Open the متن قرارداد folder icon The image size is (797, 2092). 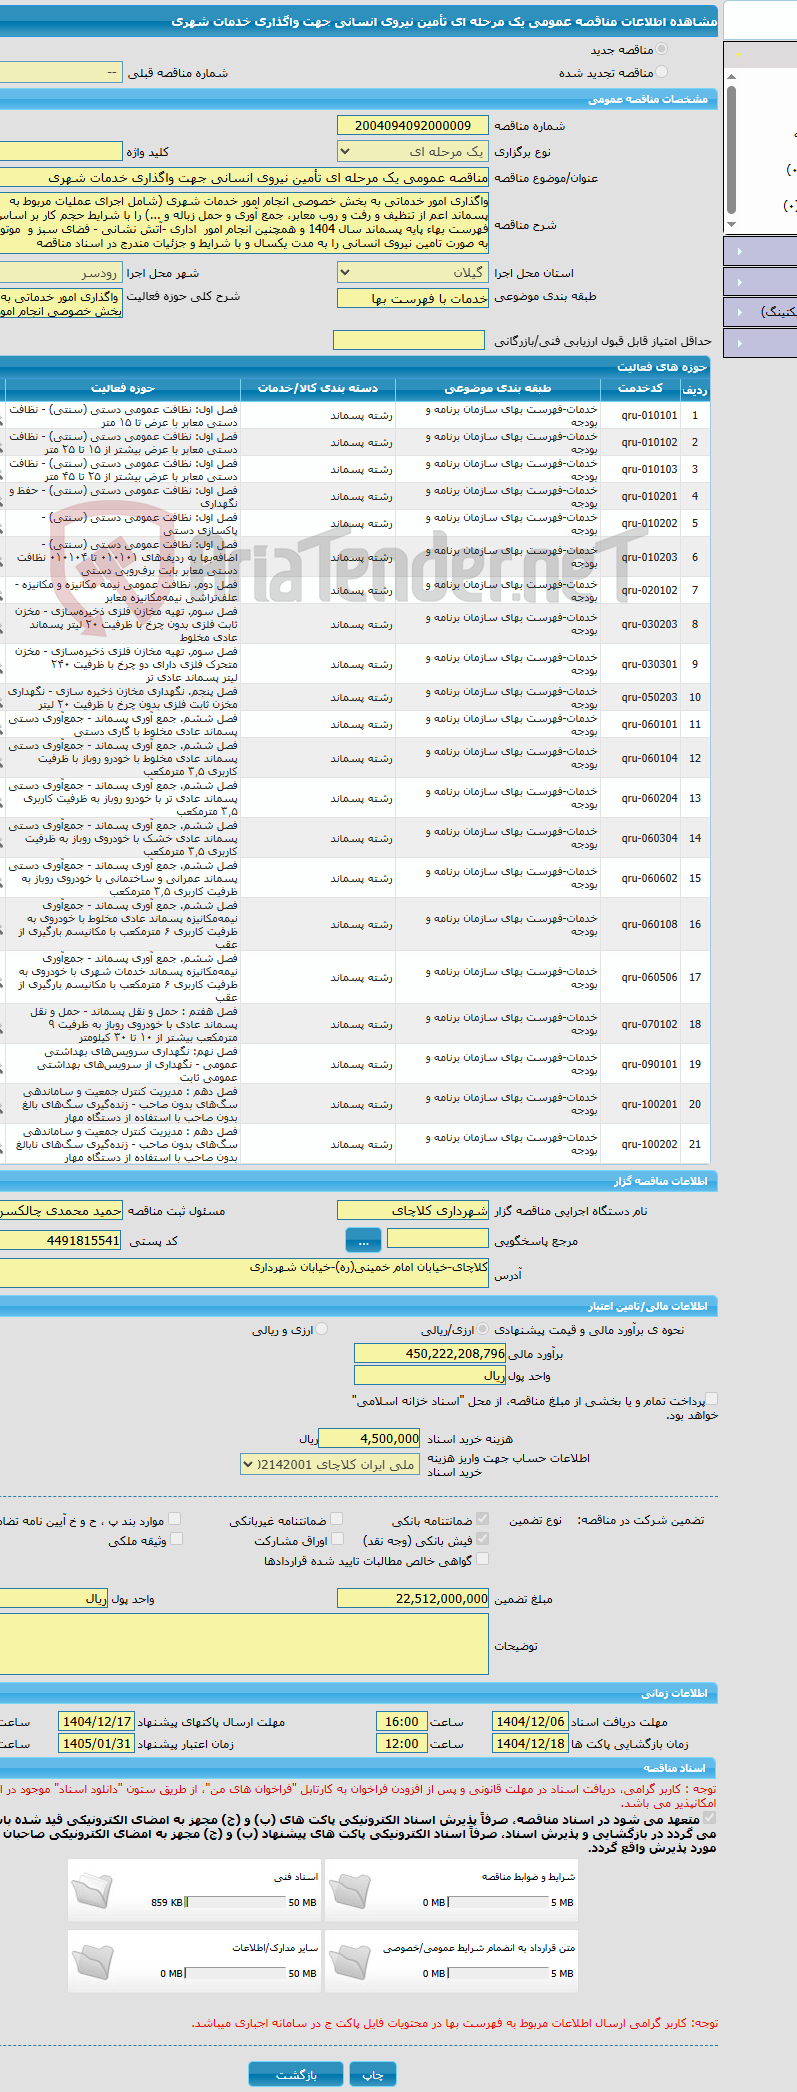point(350,1961)
